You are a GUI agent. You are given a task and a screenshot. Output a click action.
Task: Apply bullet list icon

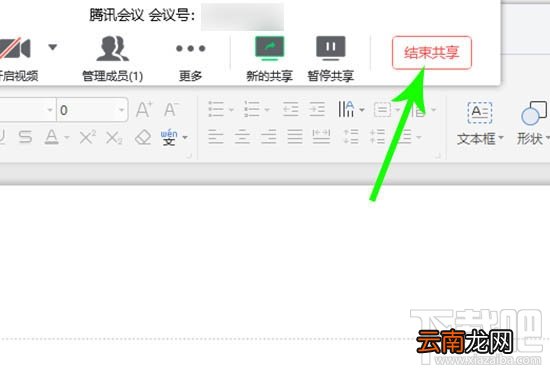tap(216, 109)
